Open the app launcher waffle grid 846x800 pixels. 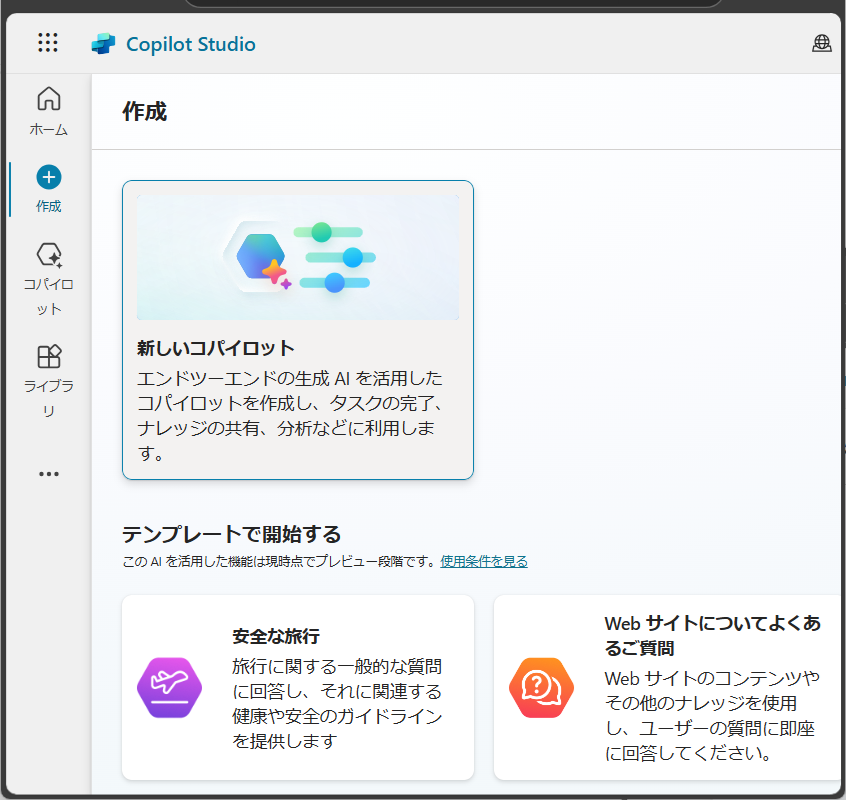[48, 43]
